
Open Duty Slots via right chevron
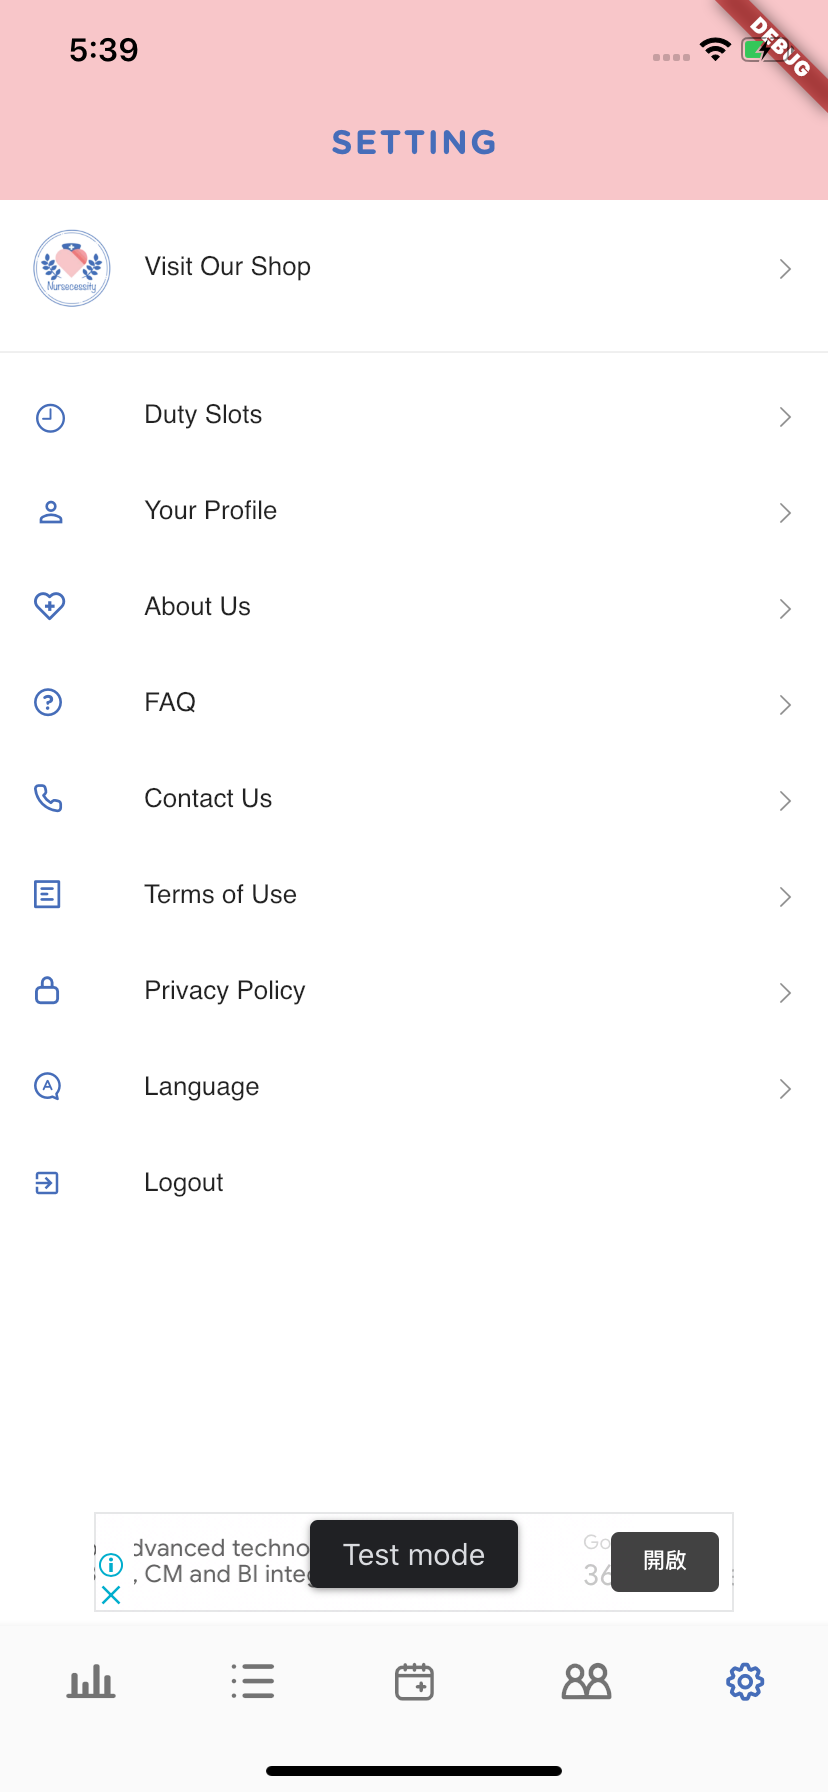point(785,417)
